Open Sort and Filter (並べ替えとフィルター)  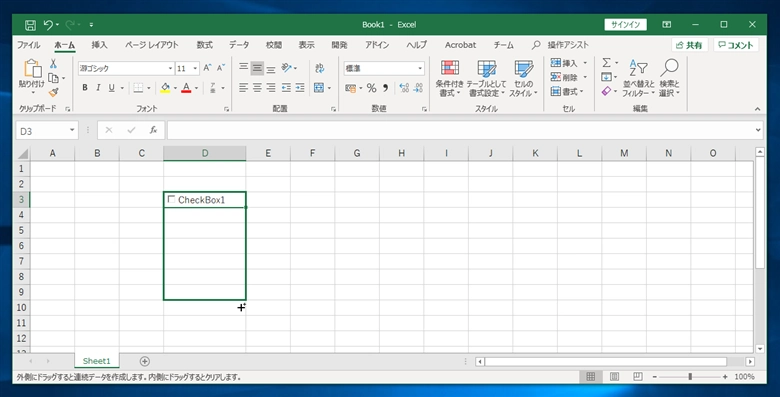639,79
